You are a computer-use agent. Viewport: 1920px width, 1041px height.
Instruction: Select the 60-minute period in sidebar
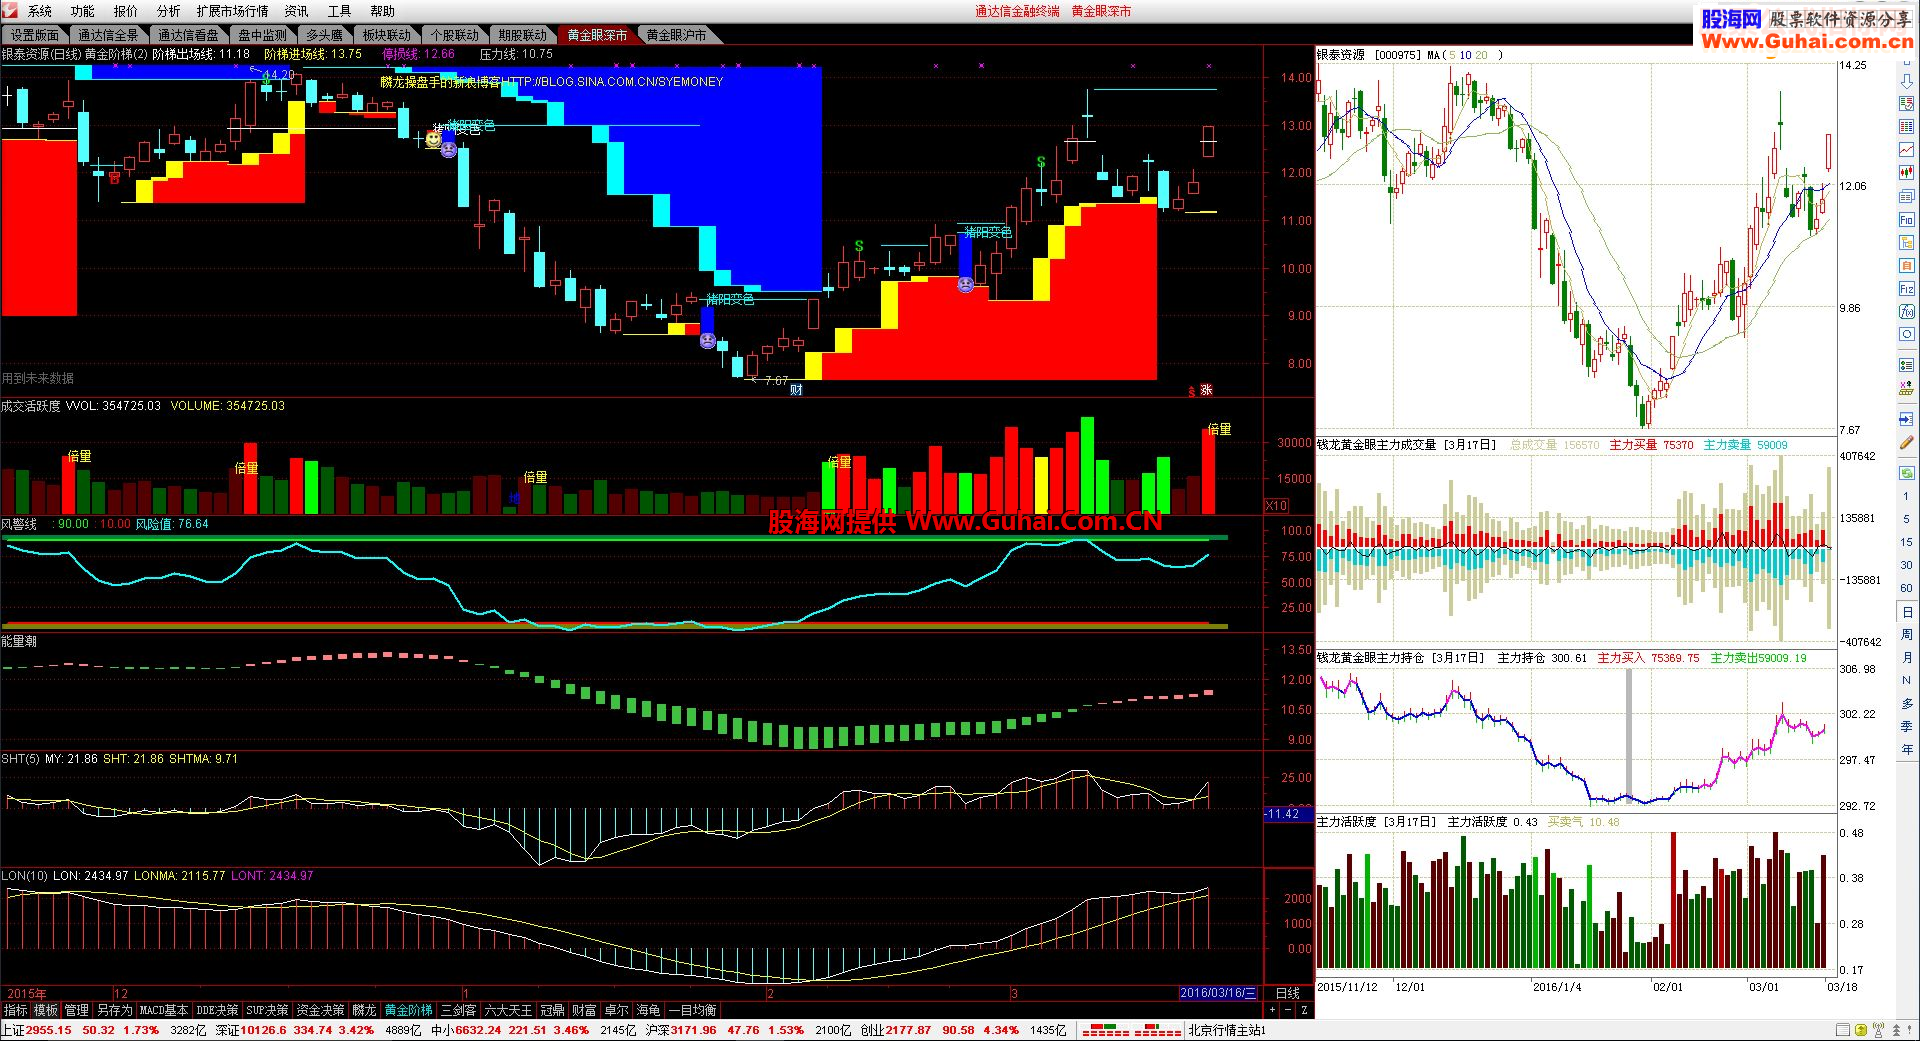point(1906,588)
